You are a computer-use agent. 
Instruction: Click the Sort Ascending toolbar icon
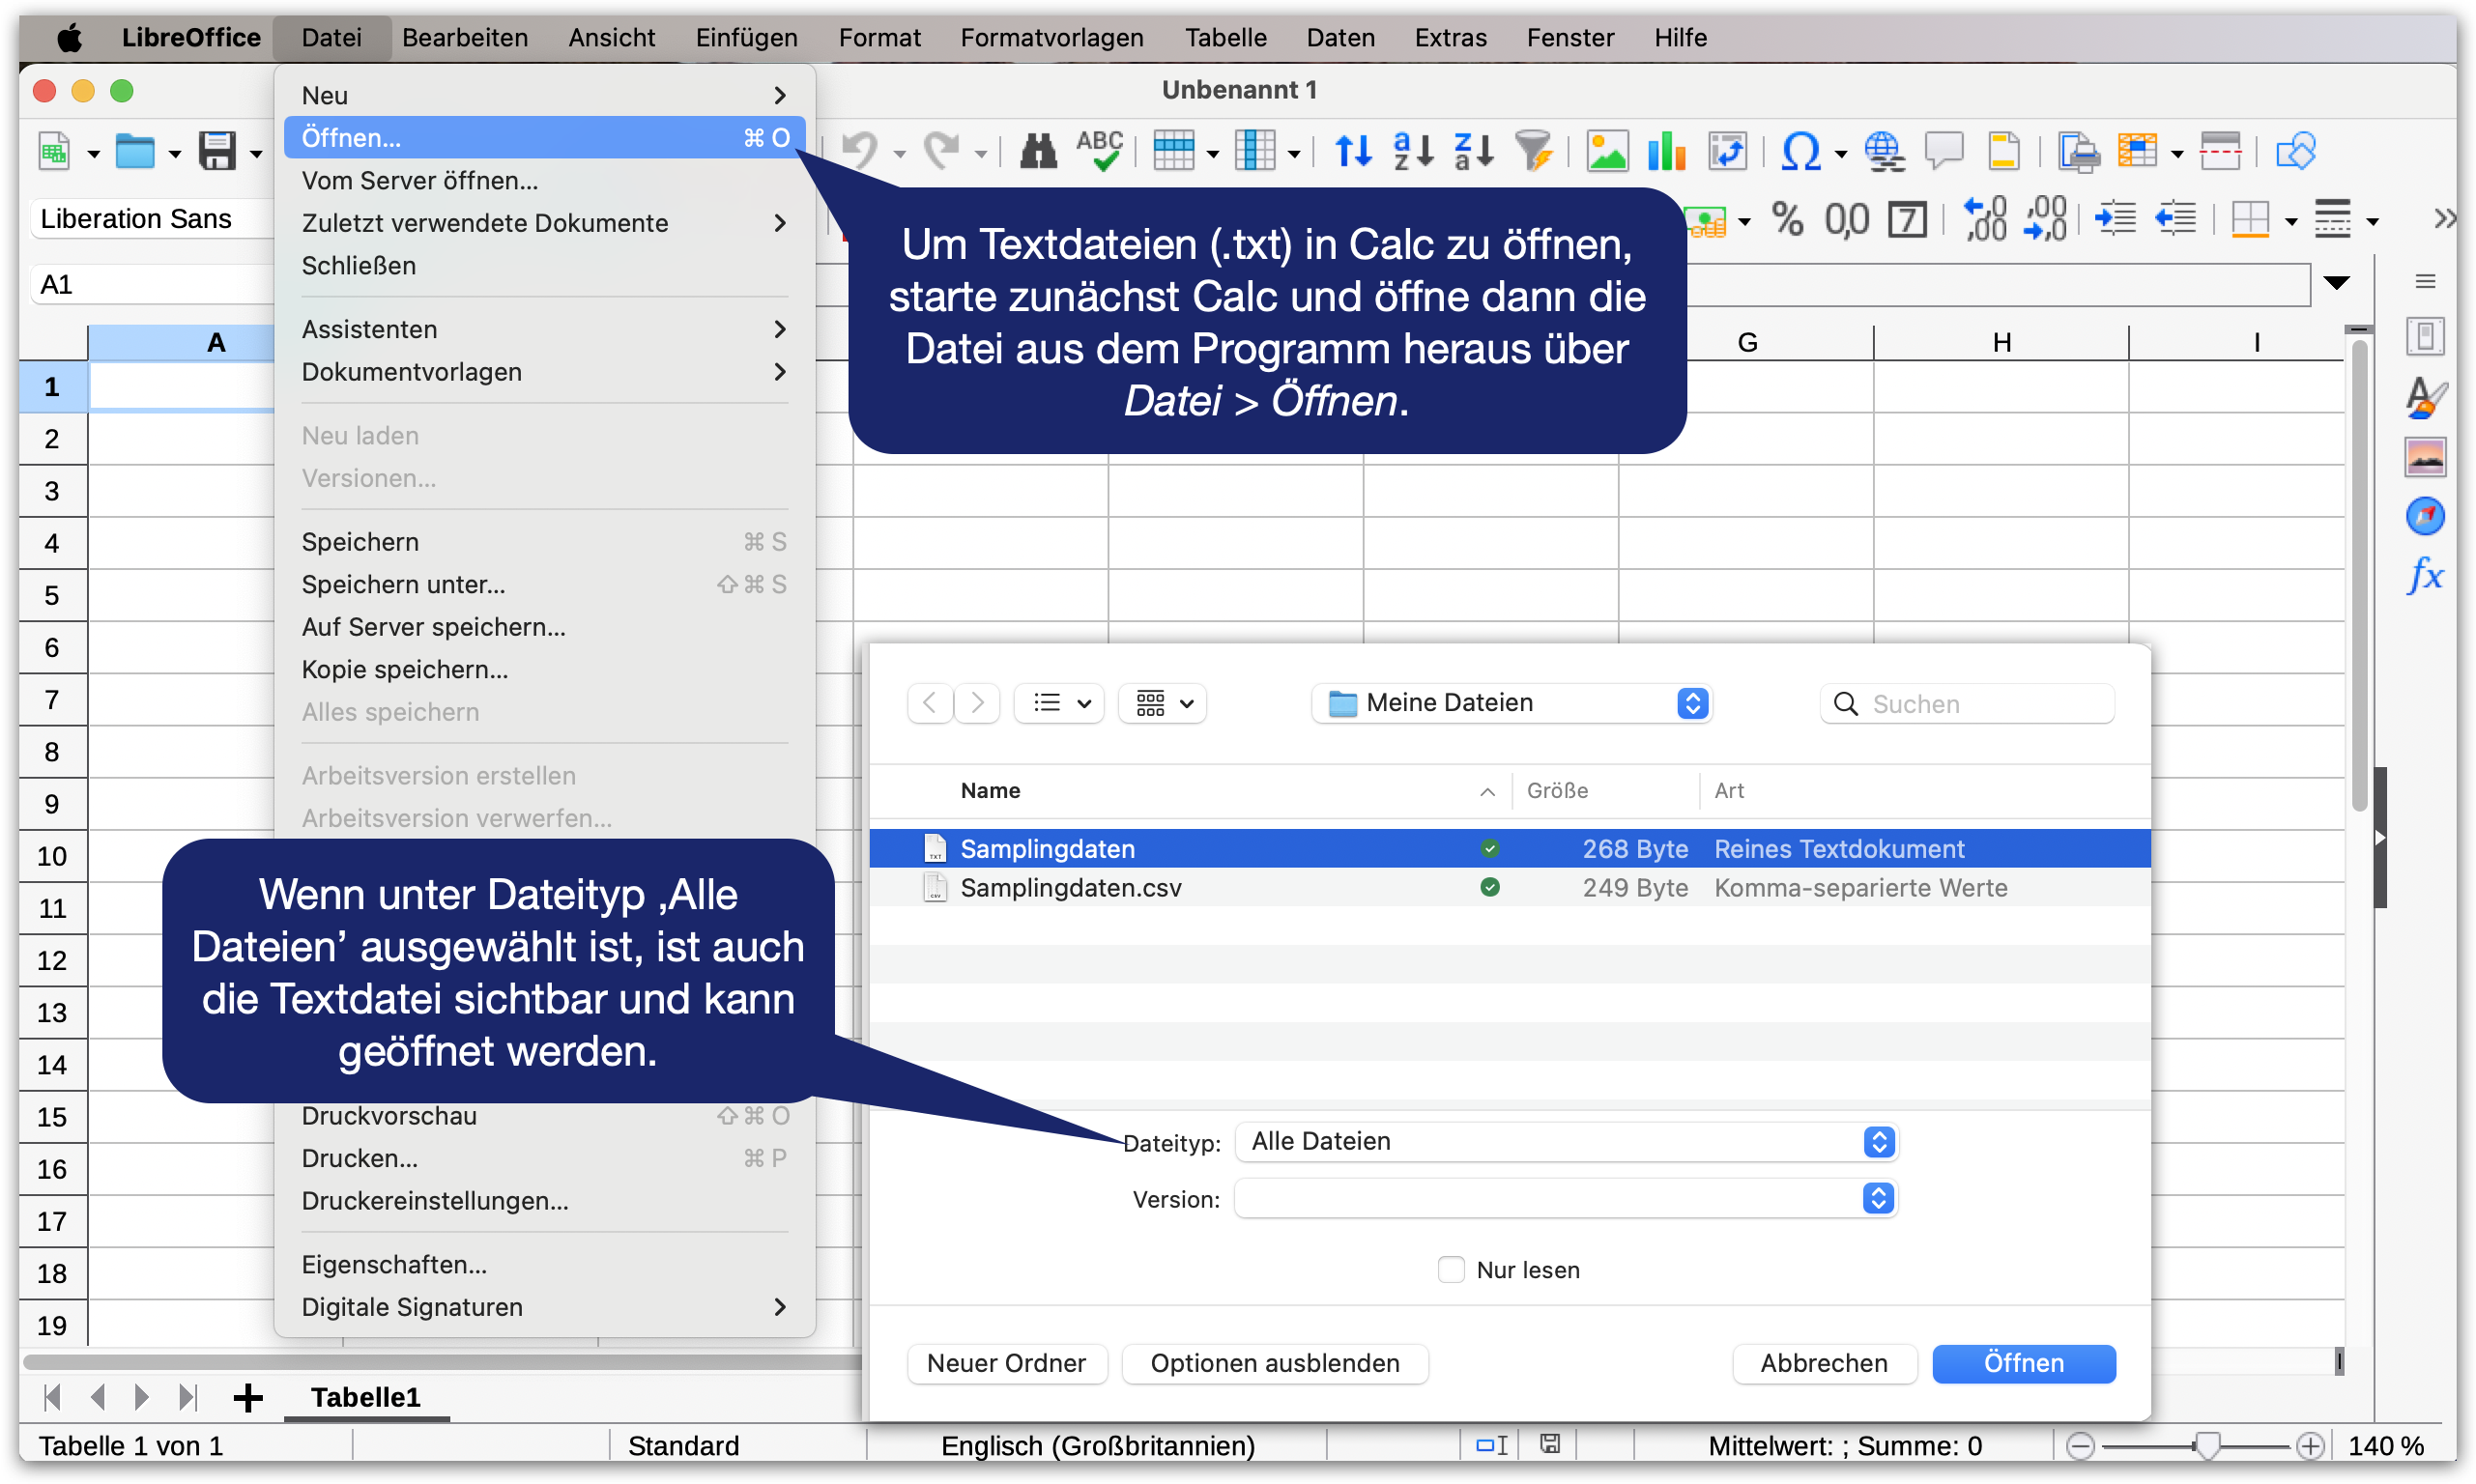click(x=1413, y=152)
